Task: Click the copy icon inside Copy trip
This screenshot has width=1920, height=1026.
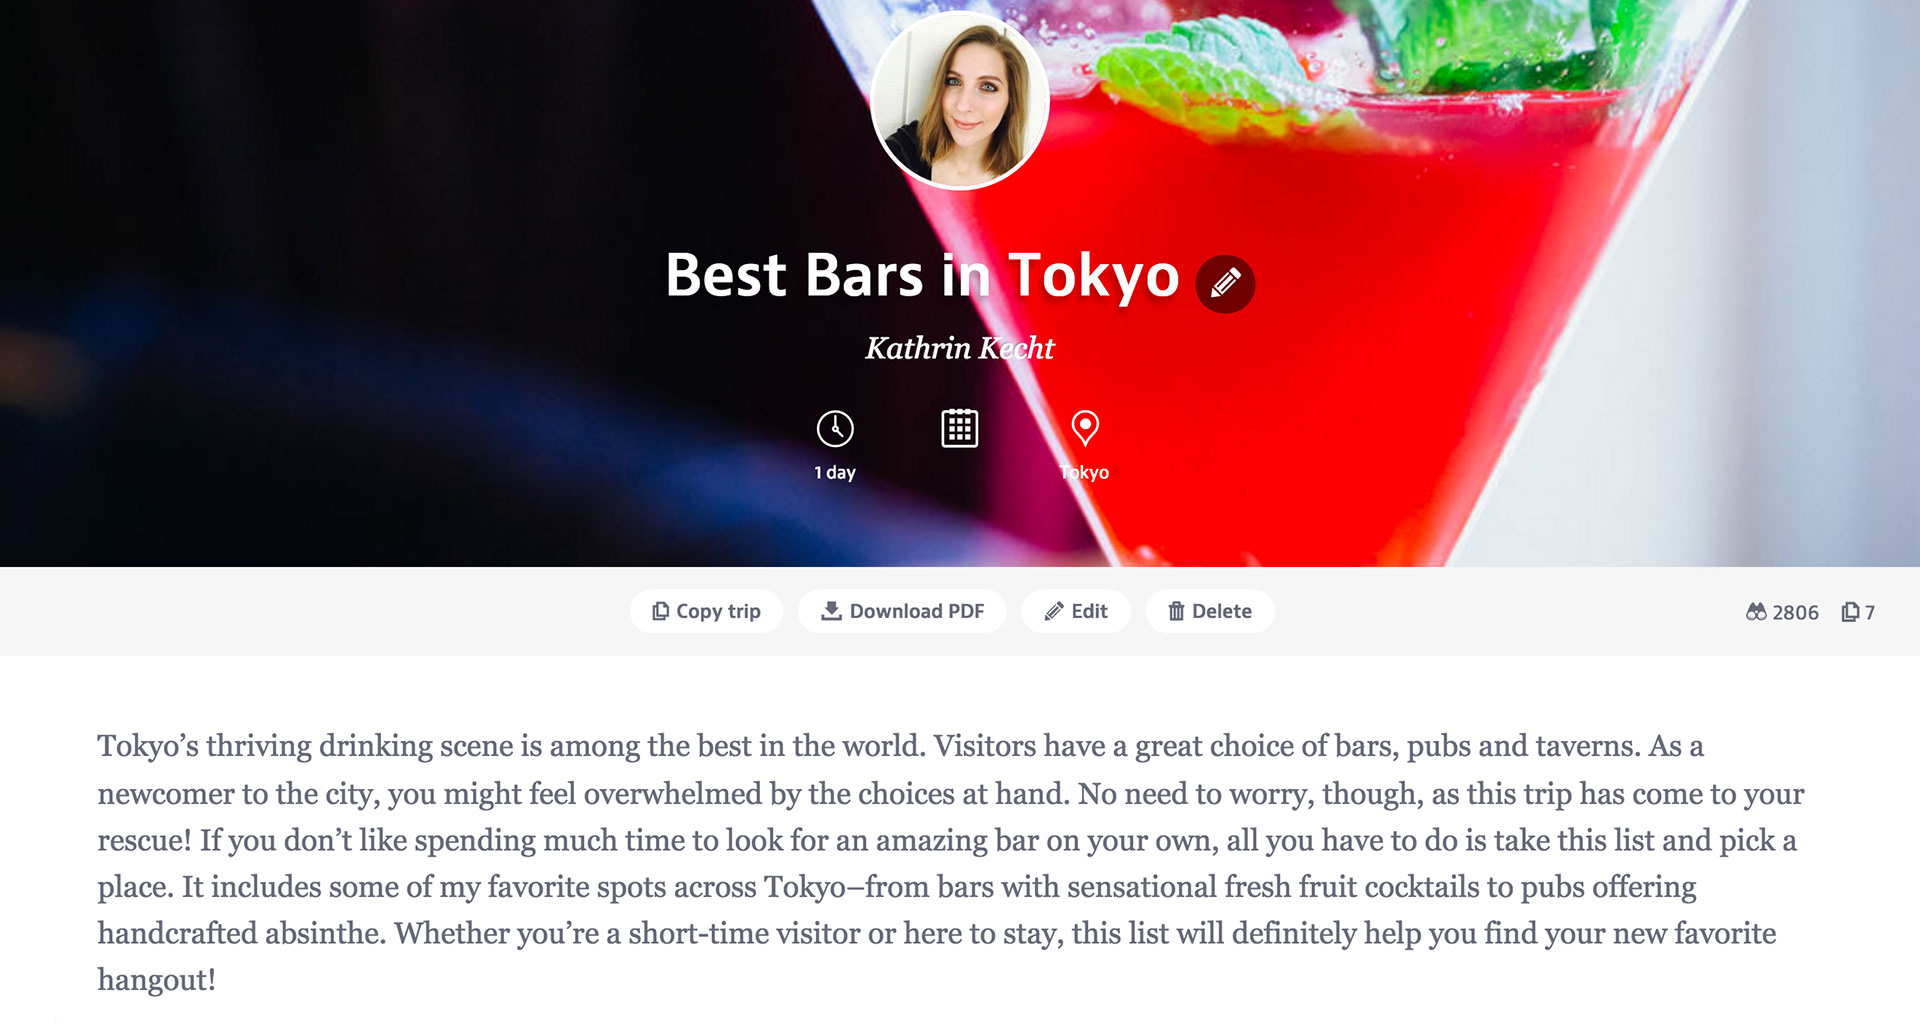Action: 660,611
